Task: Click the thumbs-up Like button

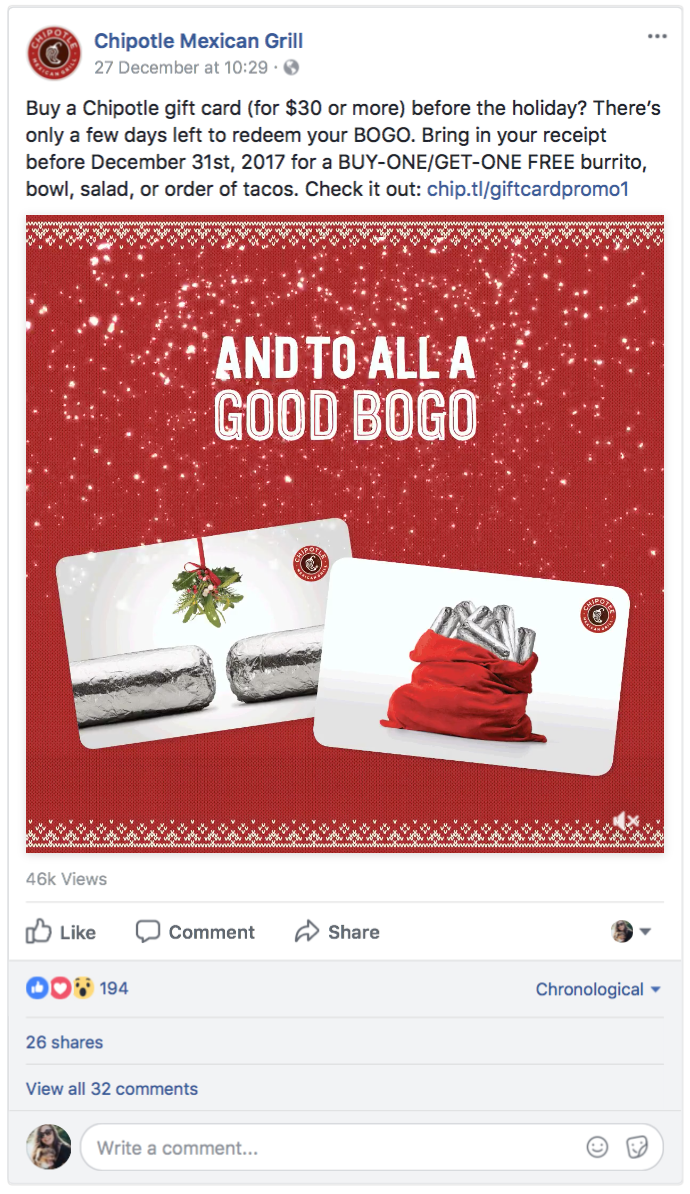Action: pyautogui.click(x=61, y=931)
